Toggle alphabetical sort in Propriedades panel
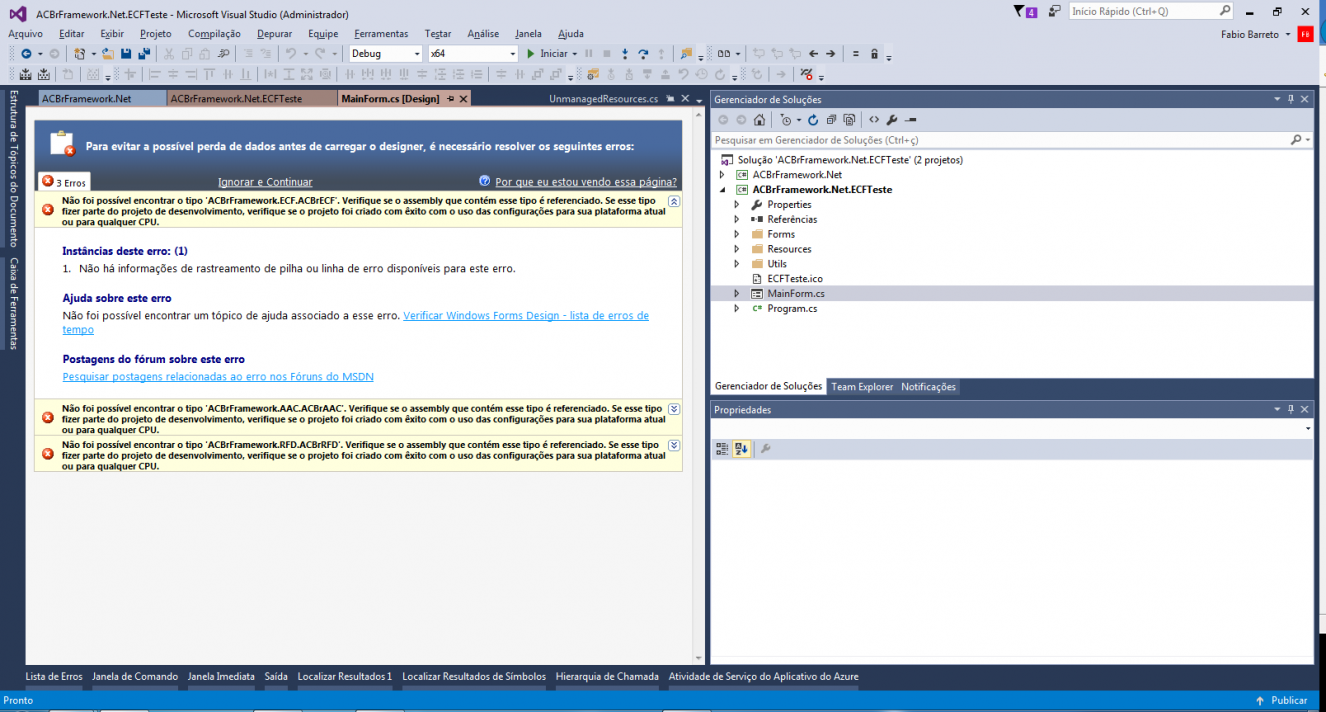Image resolution: width=1326 pixels, height=712 pixels. (x=742, y=449)
